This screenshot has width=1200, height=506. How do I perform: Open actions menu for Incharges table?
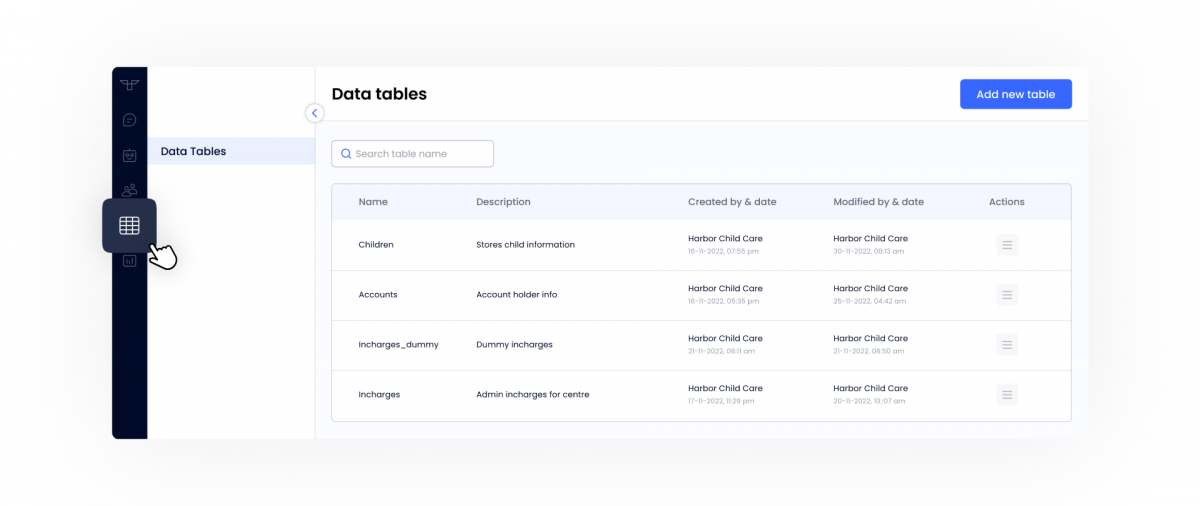[x=1007, y=395]
